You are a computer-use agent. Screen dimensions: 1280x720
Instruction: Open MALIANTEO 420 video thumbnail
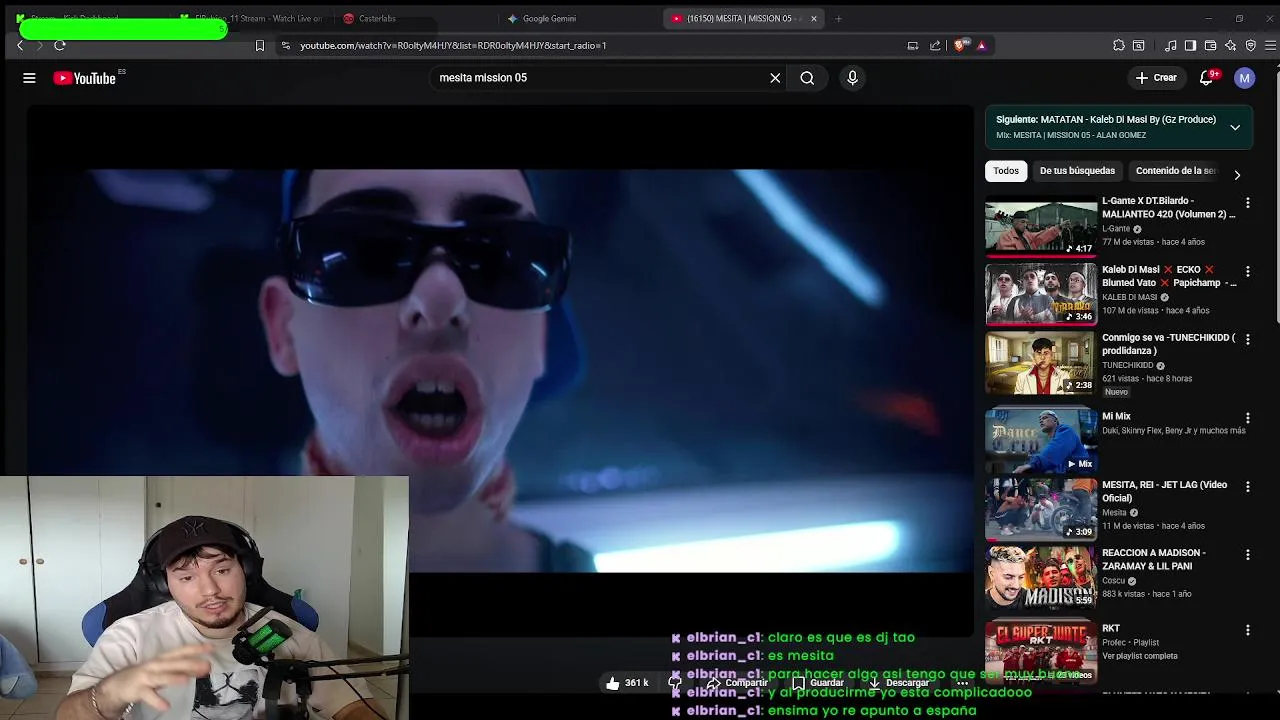coord(1041,228)
